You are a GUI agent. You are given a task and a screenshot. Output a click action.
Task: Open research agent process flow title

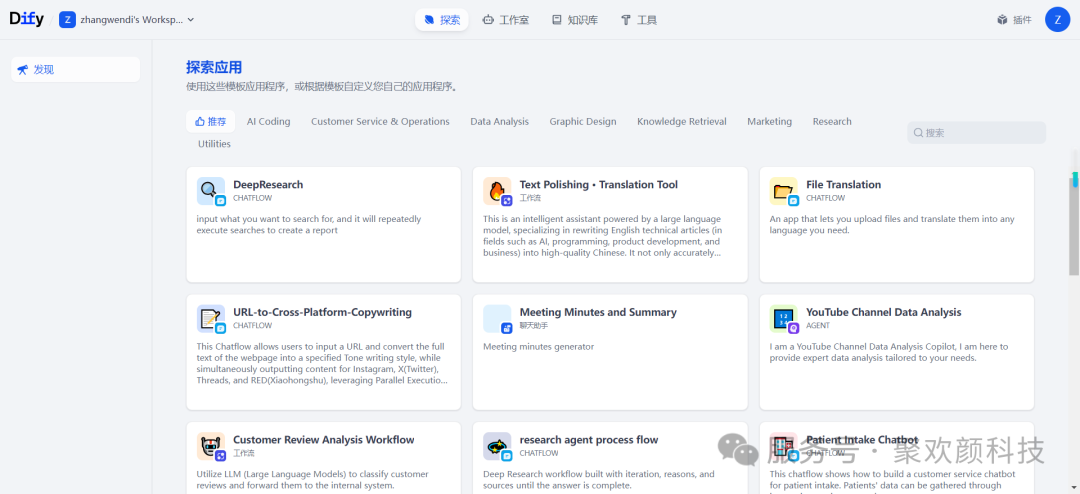click(x=589, y=440)
